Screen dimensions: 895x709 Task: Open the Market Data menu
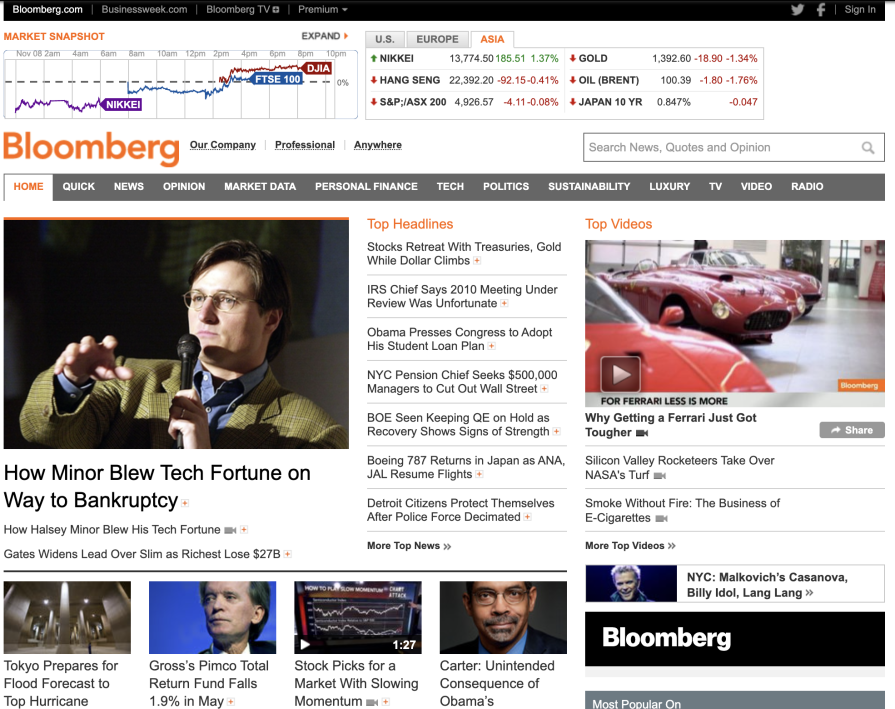(260, 187)
